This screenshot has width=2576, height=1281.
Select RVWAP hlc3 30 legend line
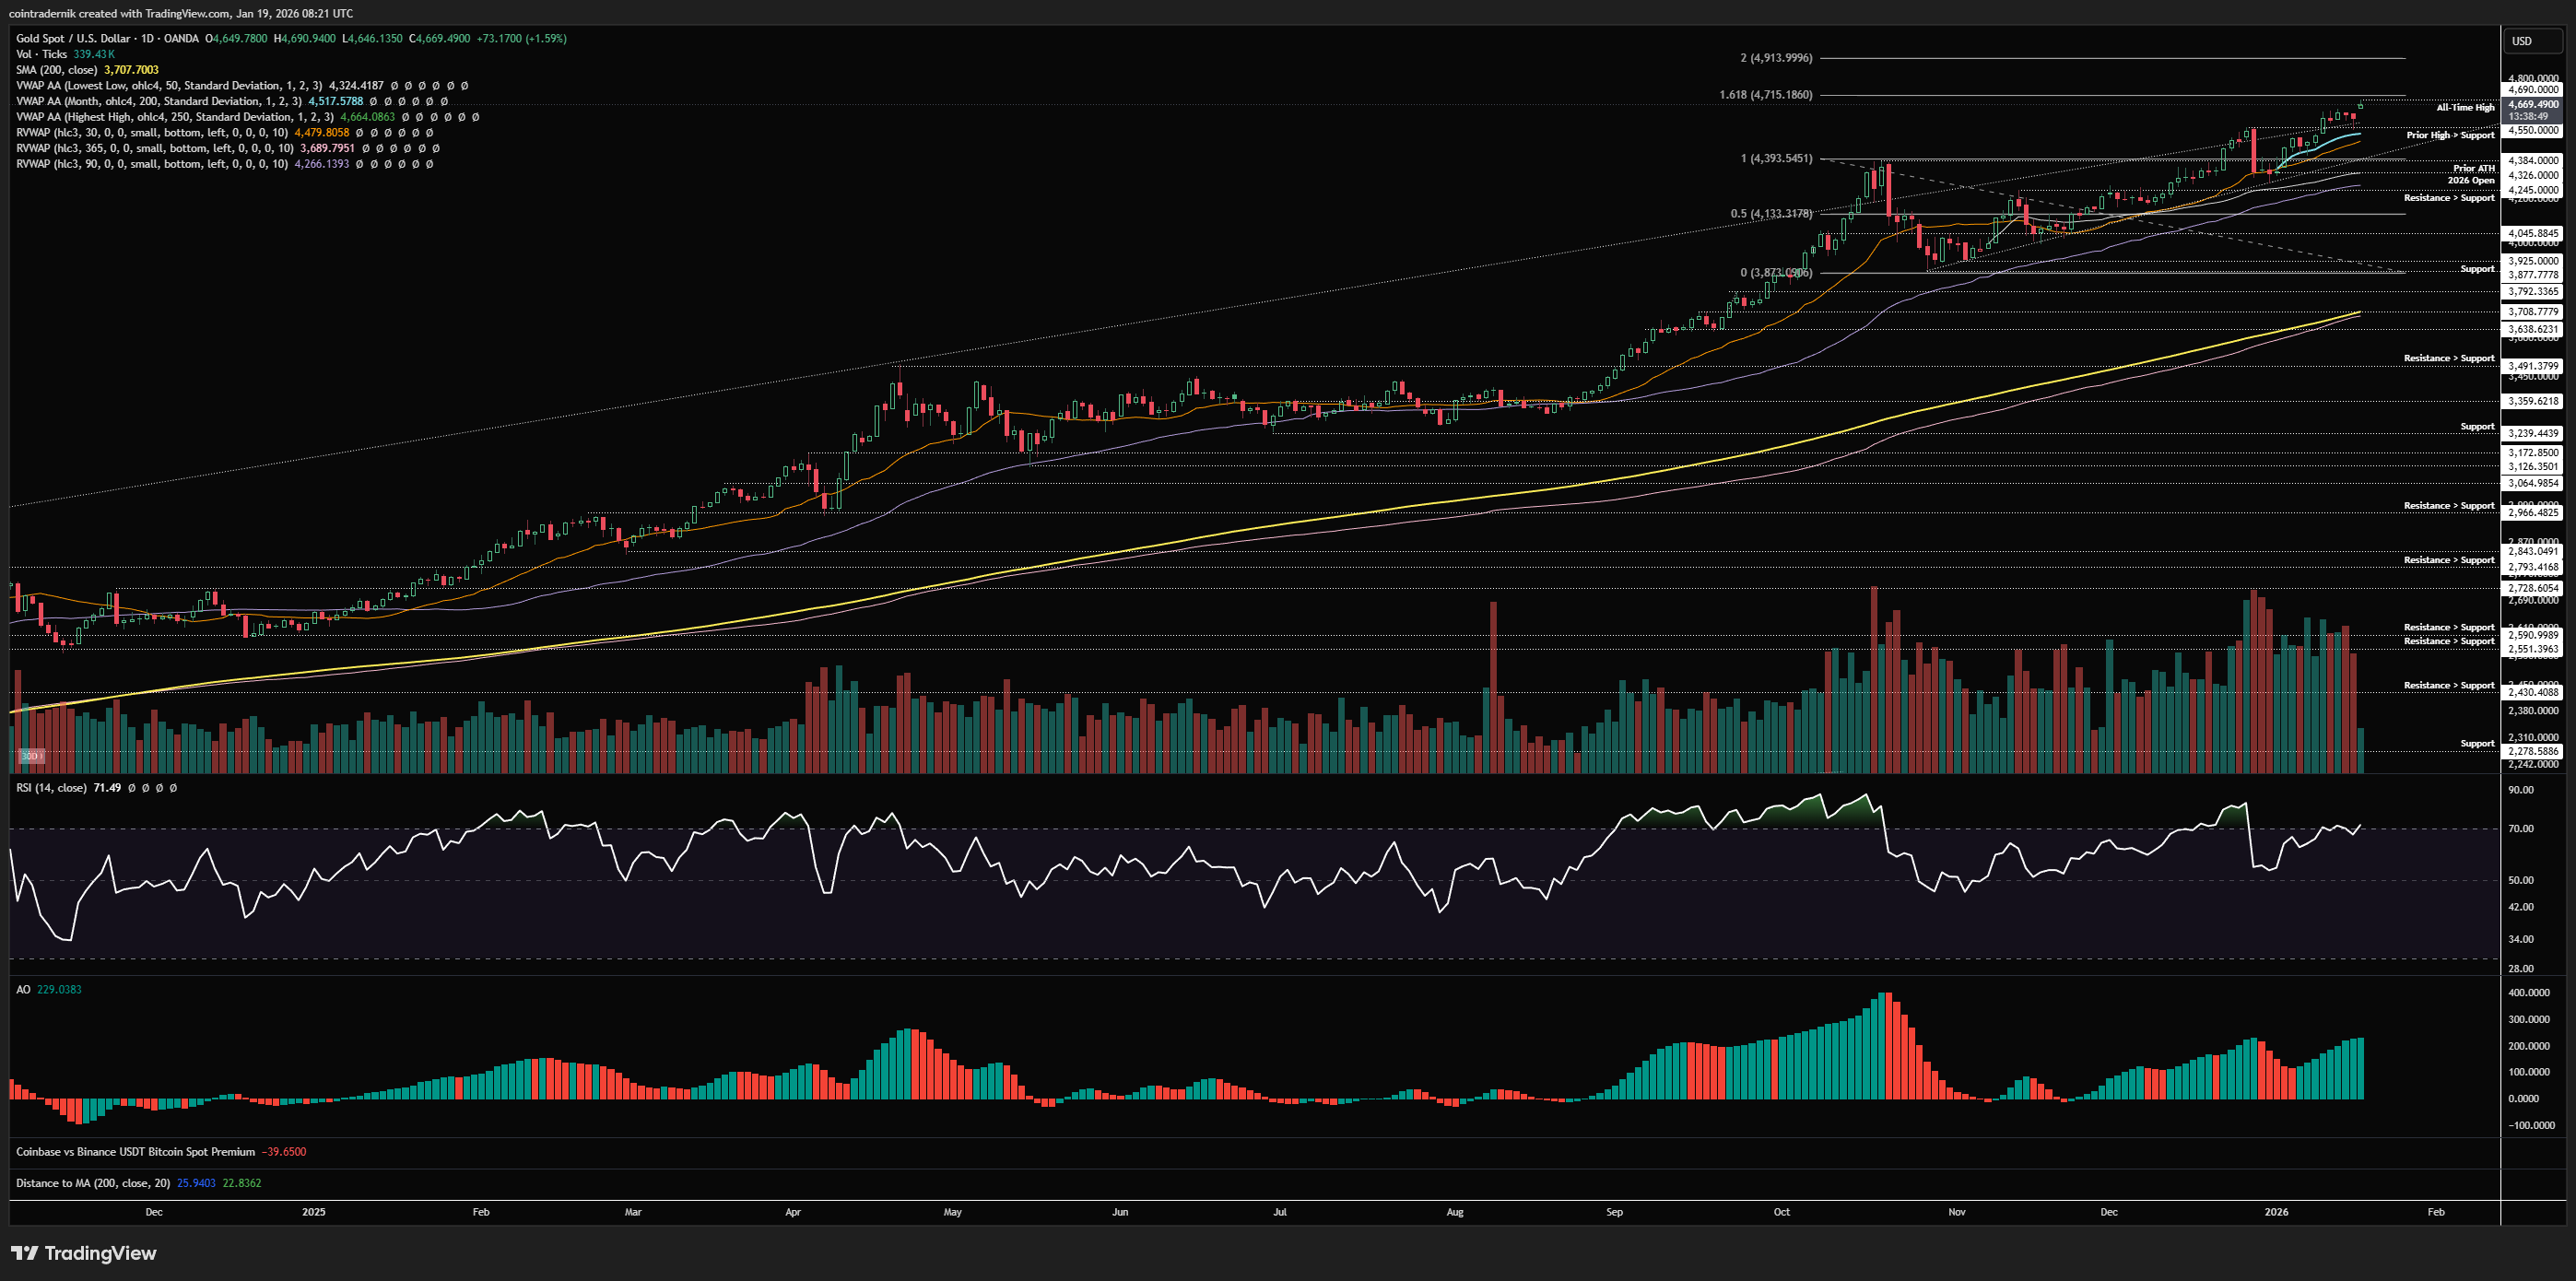[151, 132]
